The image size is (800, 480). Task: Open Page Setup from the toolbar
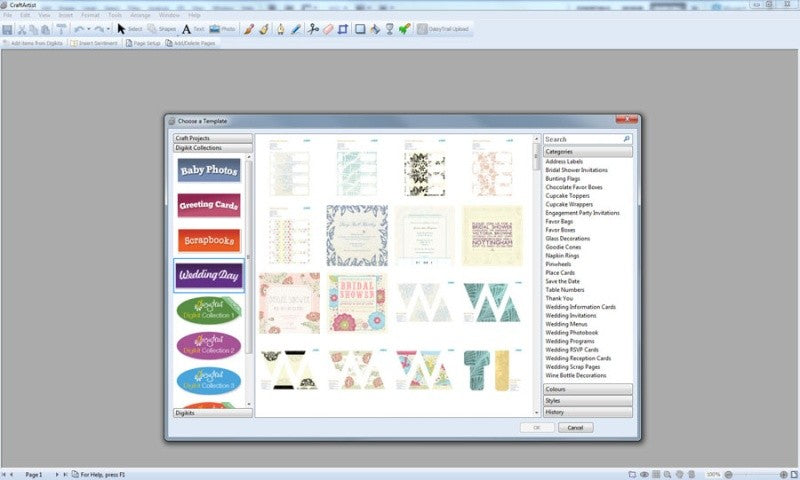(x=143, y=43)
